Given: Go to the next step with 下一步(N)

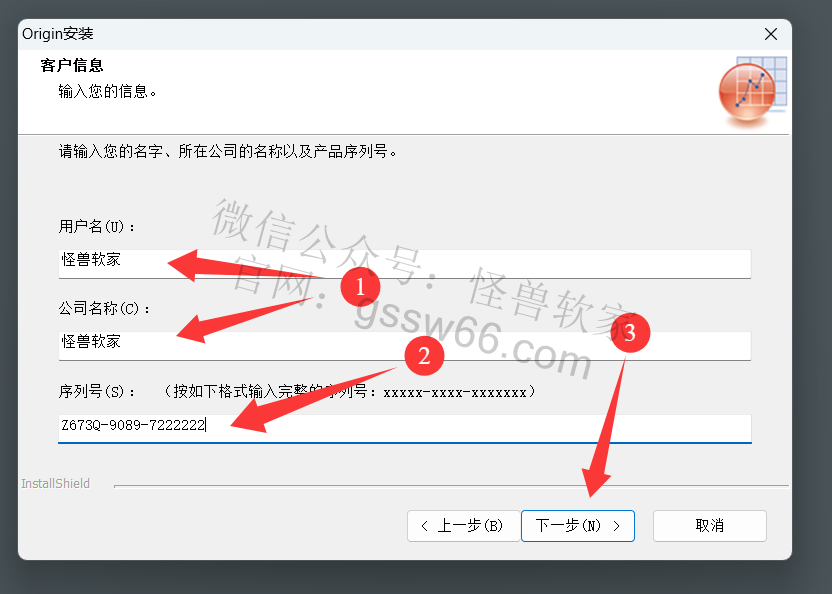Looking at the screenshot, I should tap(578, 526).
